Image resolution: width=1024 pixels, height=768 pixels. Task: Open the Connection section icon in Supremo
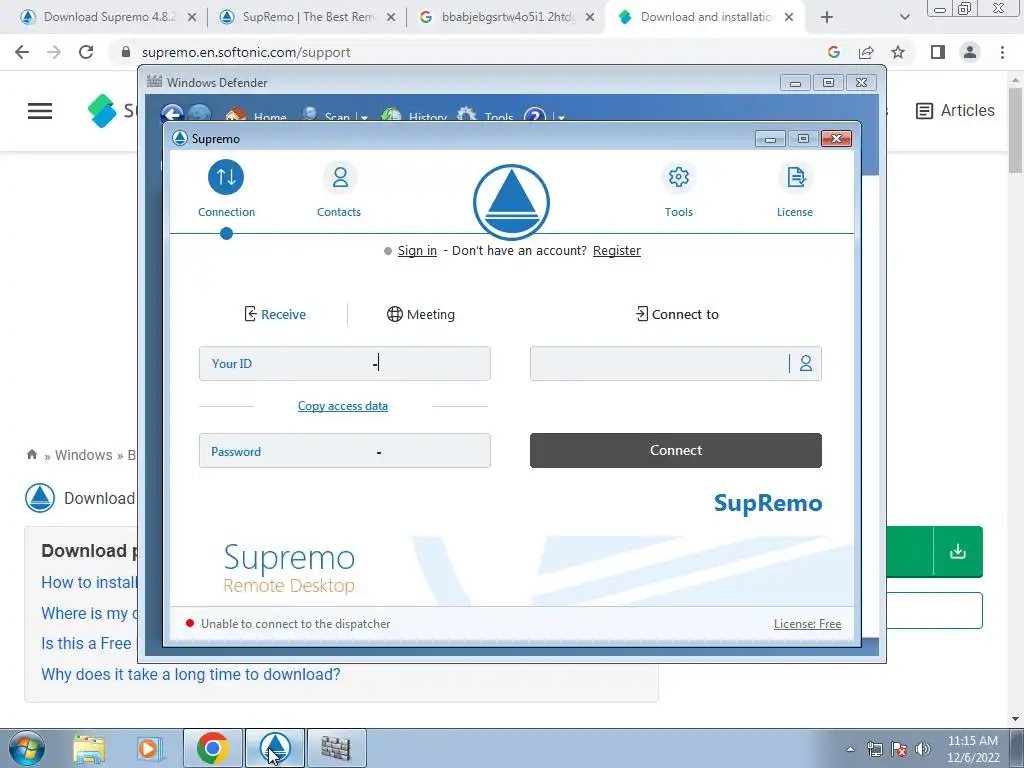coord(226,177)
